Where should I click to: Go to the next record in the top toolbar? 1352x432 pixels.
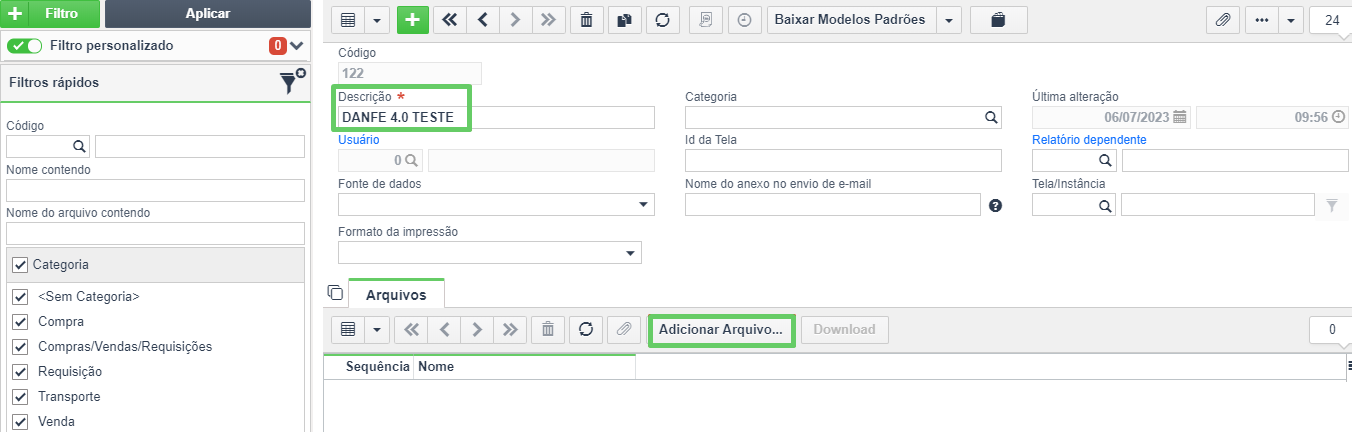click(x=514, y=20)
